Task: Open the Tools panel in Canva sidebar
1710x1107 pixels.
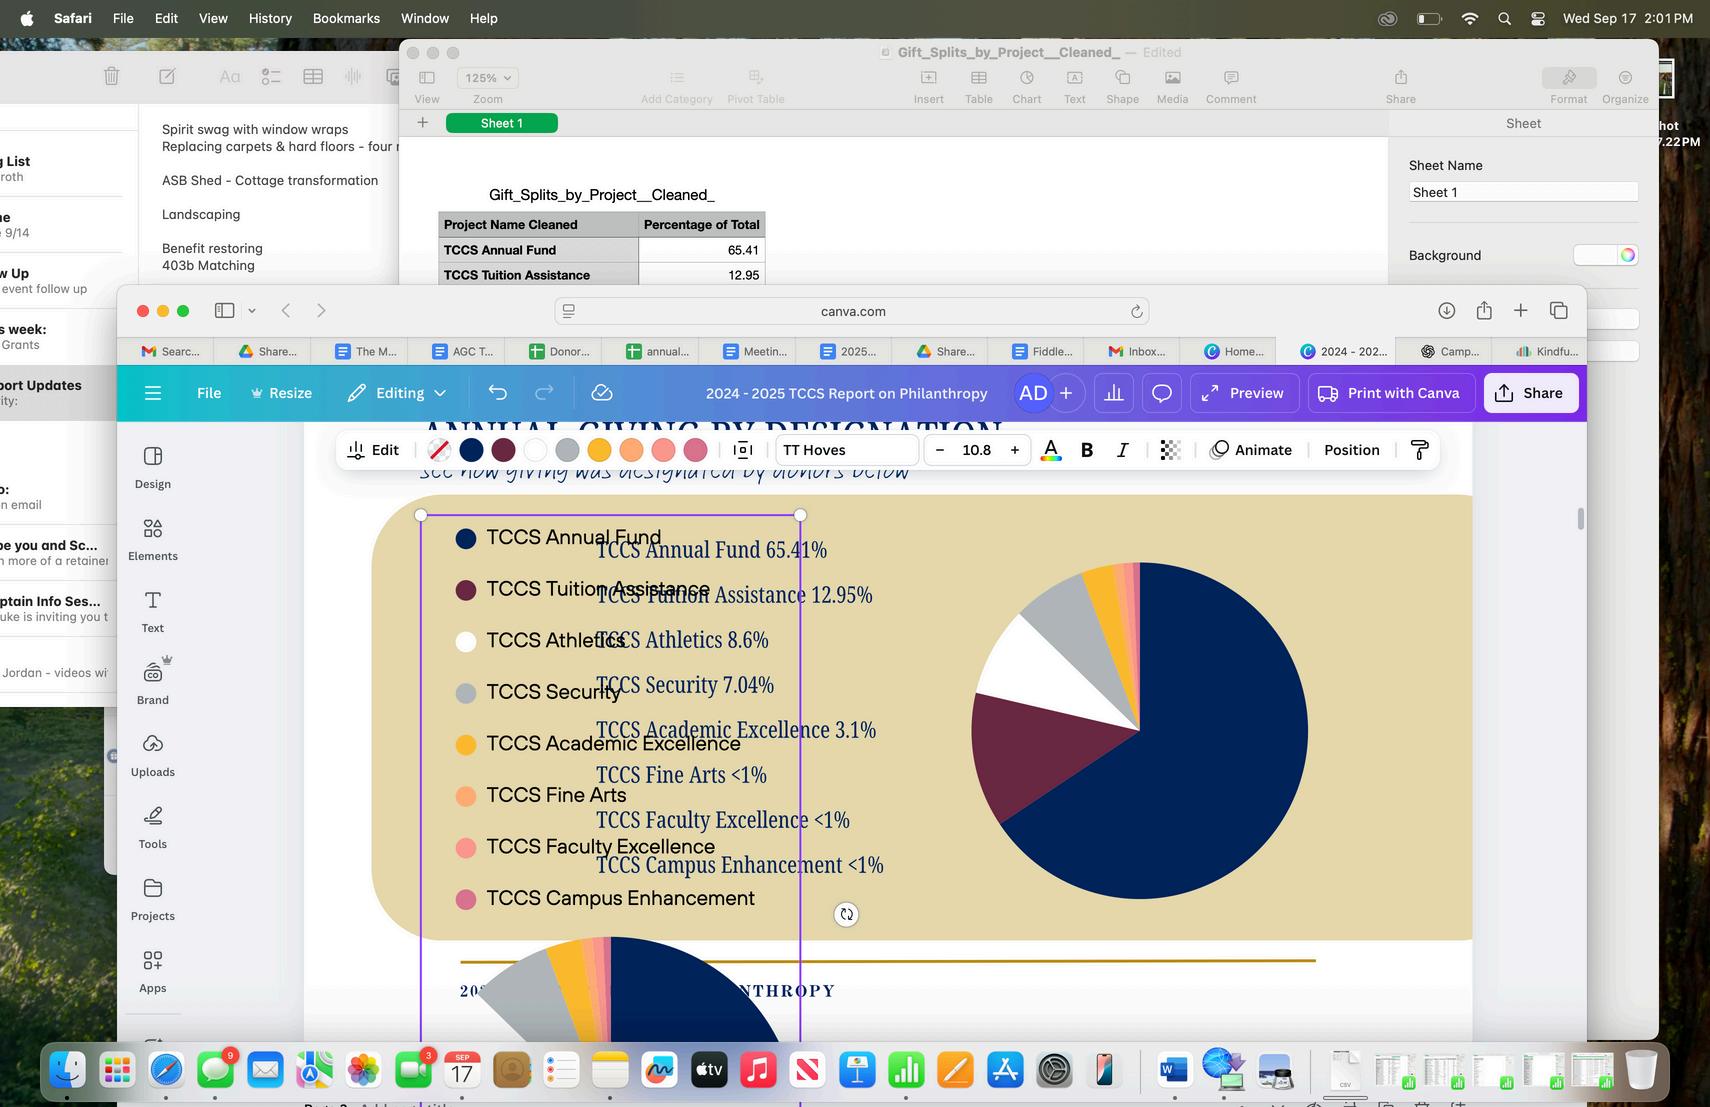Action: pos(153,827)
